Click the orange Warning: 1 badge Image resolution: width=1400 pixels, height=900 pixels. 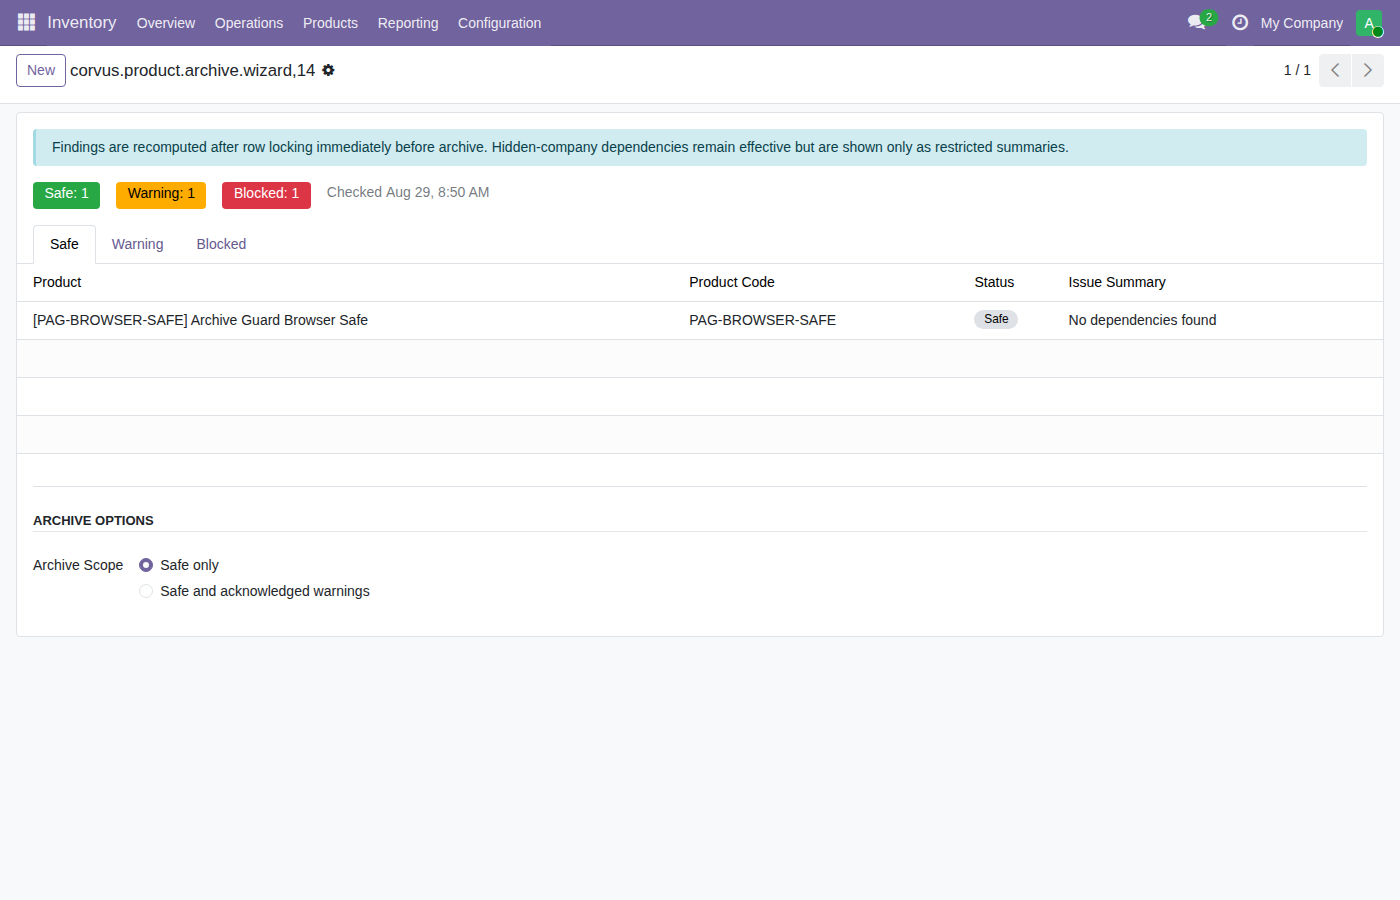(161, 195)
